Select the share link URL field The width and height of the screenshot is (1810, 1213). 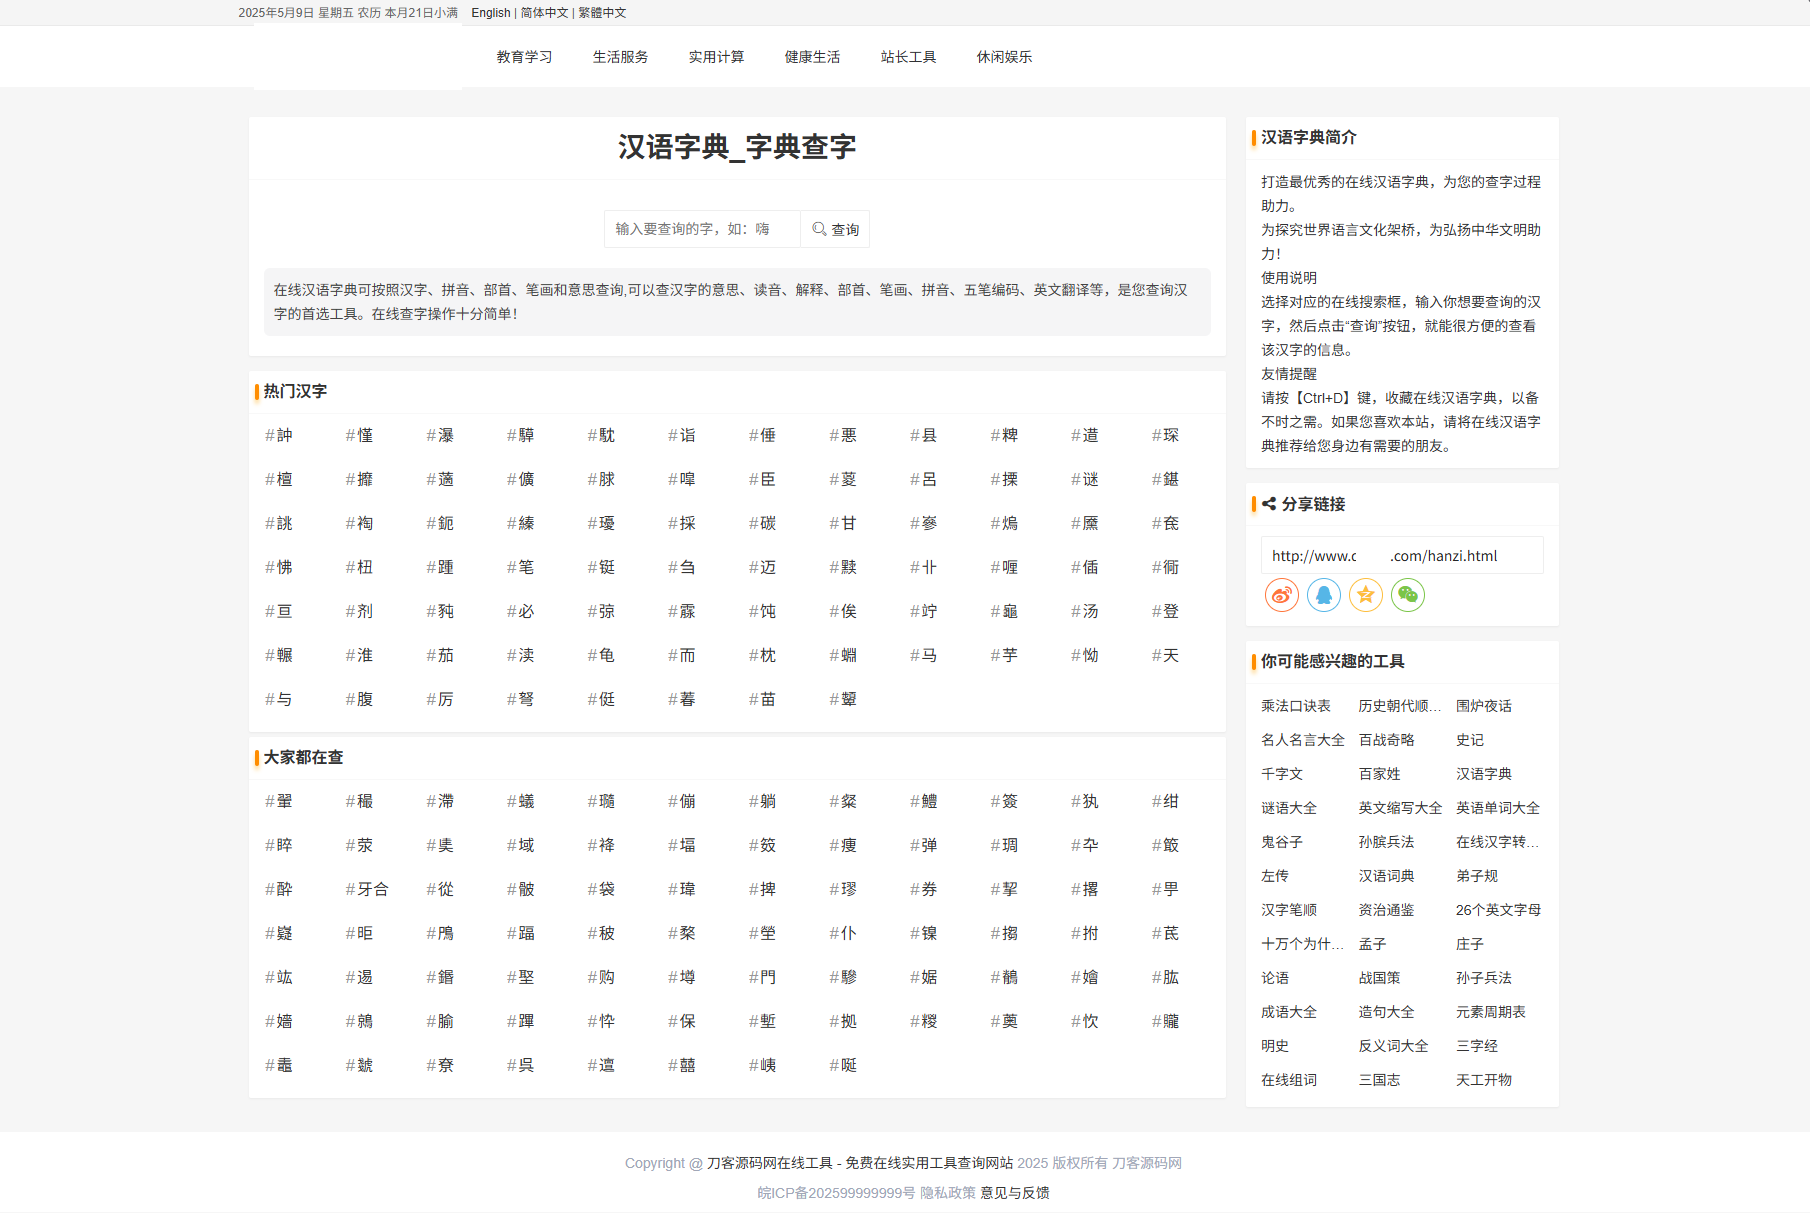point(1400,556)
